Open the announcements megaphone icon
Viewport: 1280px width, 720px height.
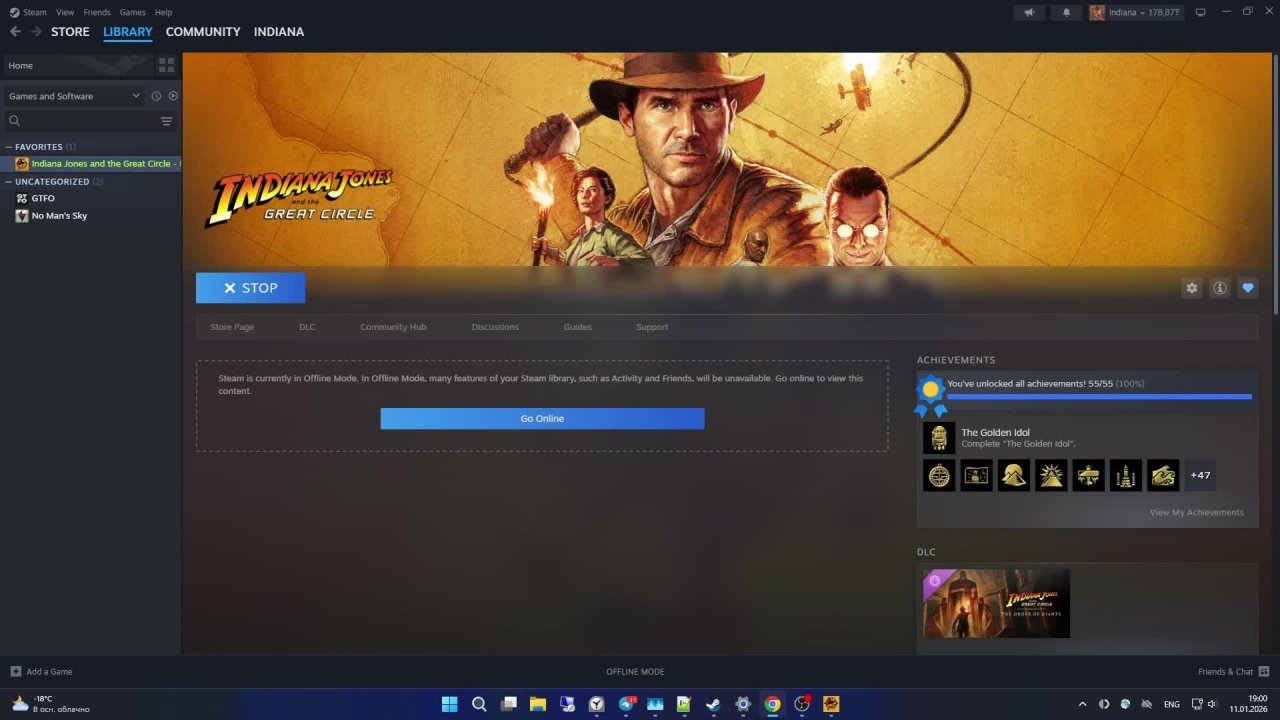point(1029,12)
